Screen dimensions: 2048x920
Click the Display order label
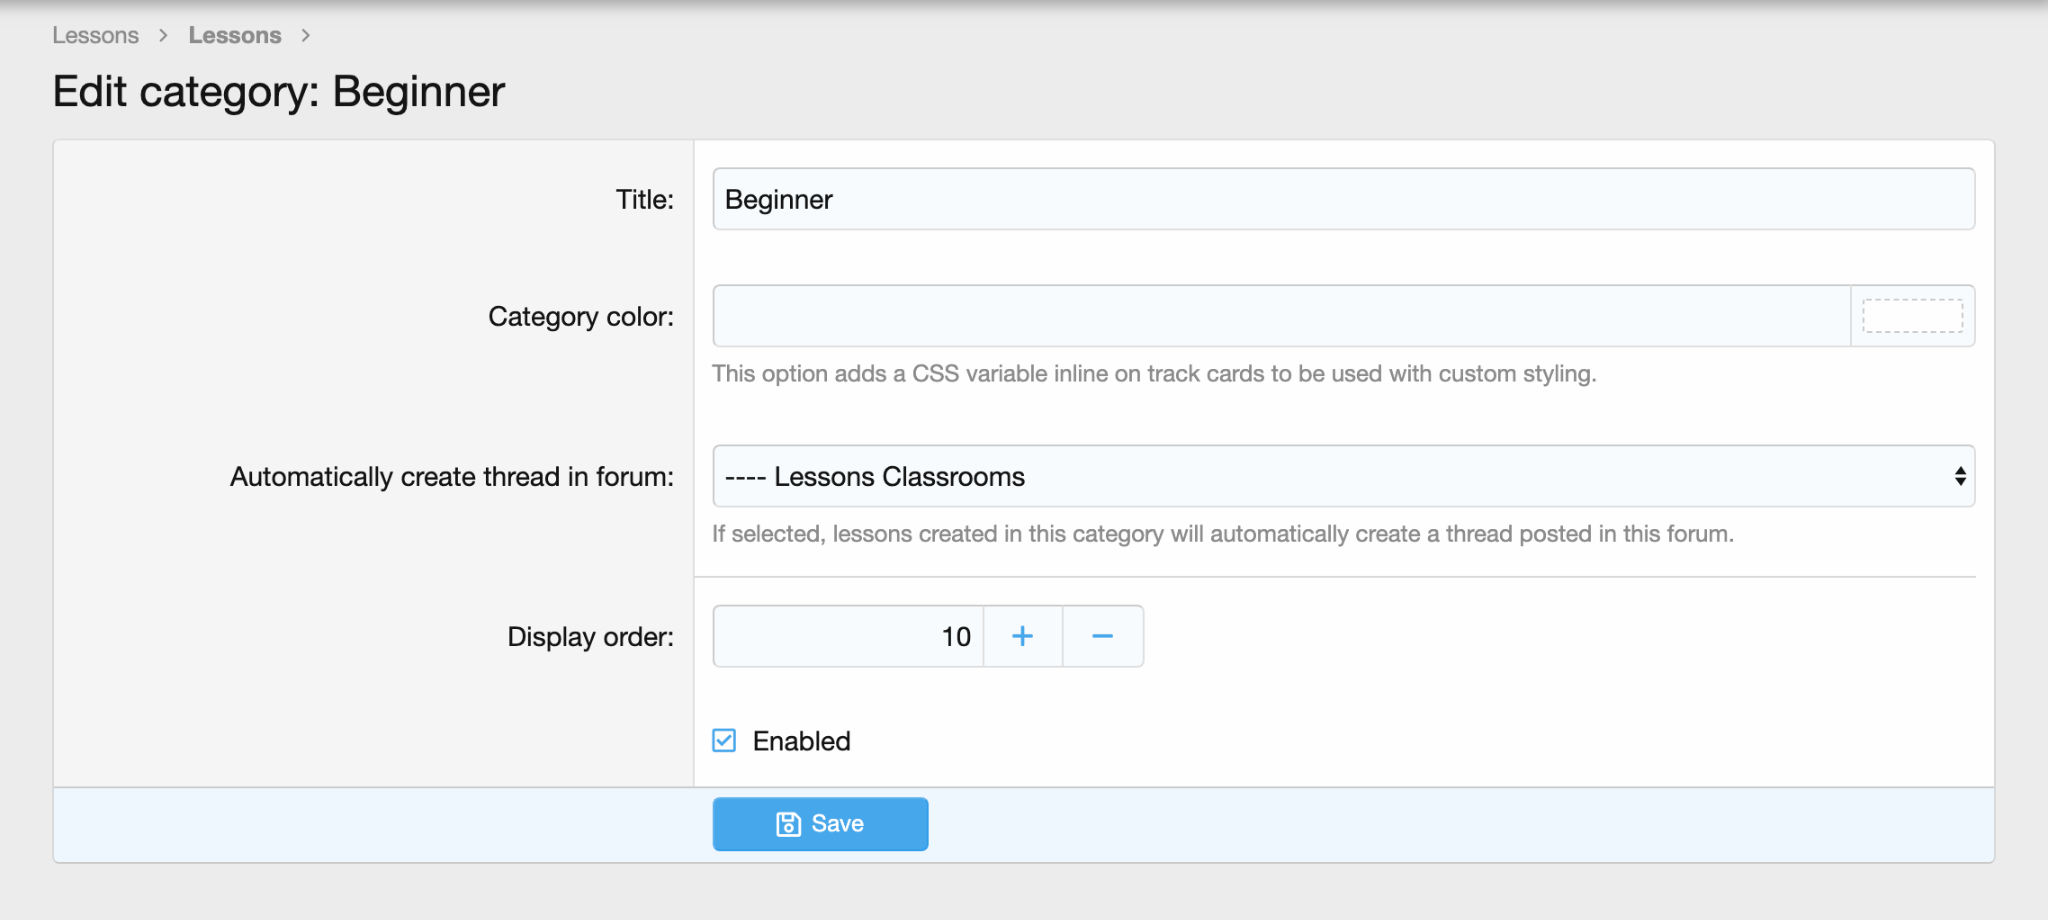(590, 636)
